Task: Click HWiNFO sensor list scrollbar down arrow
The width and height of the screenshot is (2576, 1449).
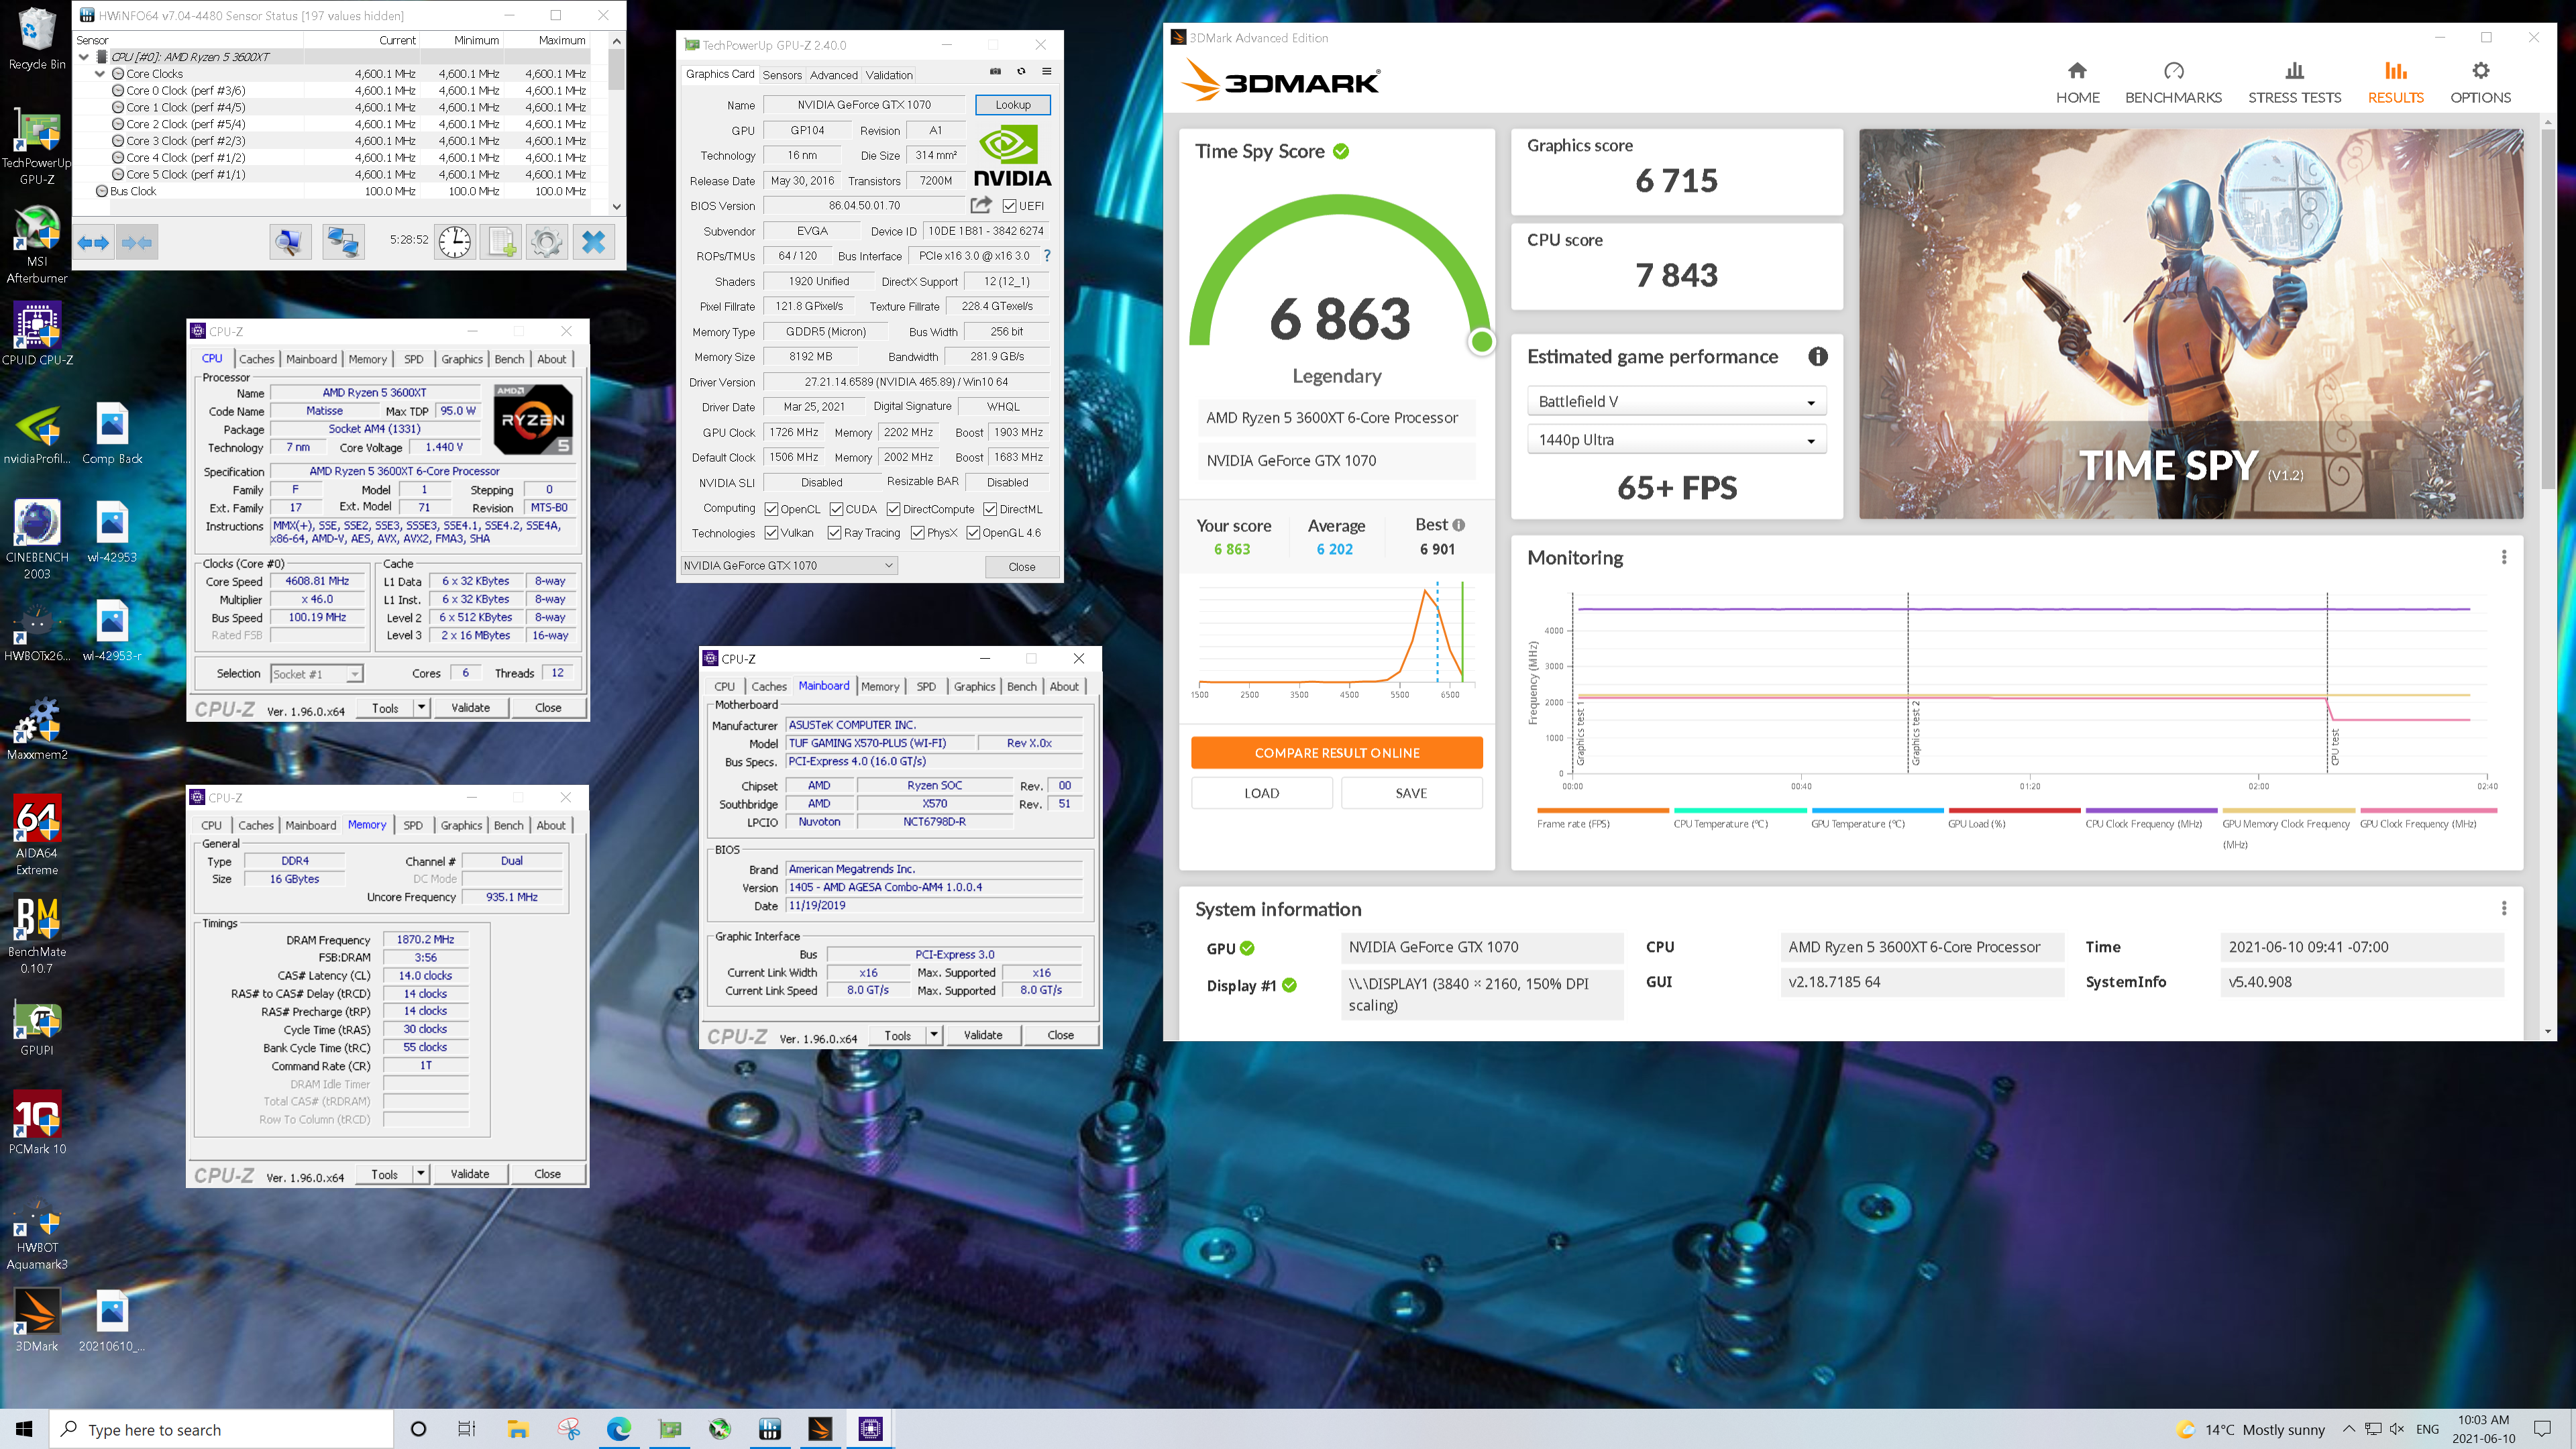Action: pos(616,206)
